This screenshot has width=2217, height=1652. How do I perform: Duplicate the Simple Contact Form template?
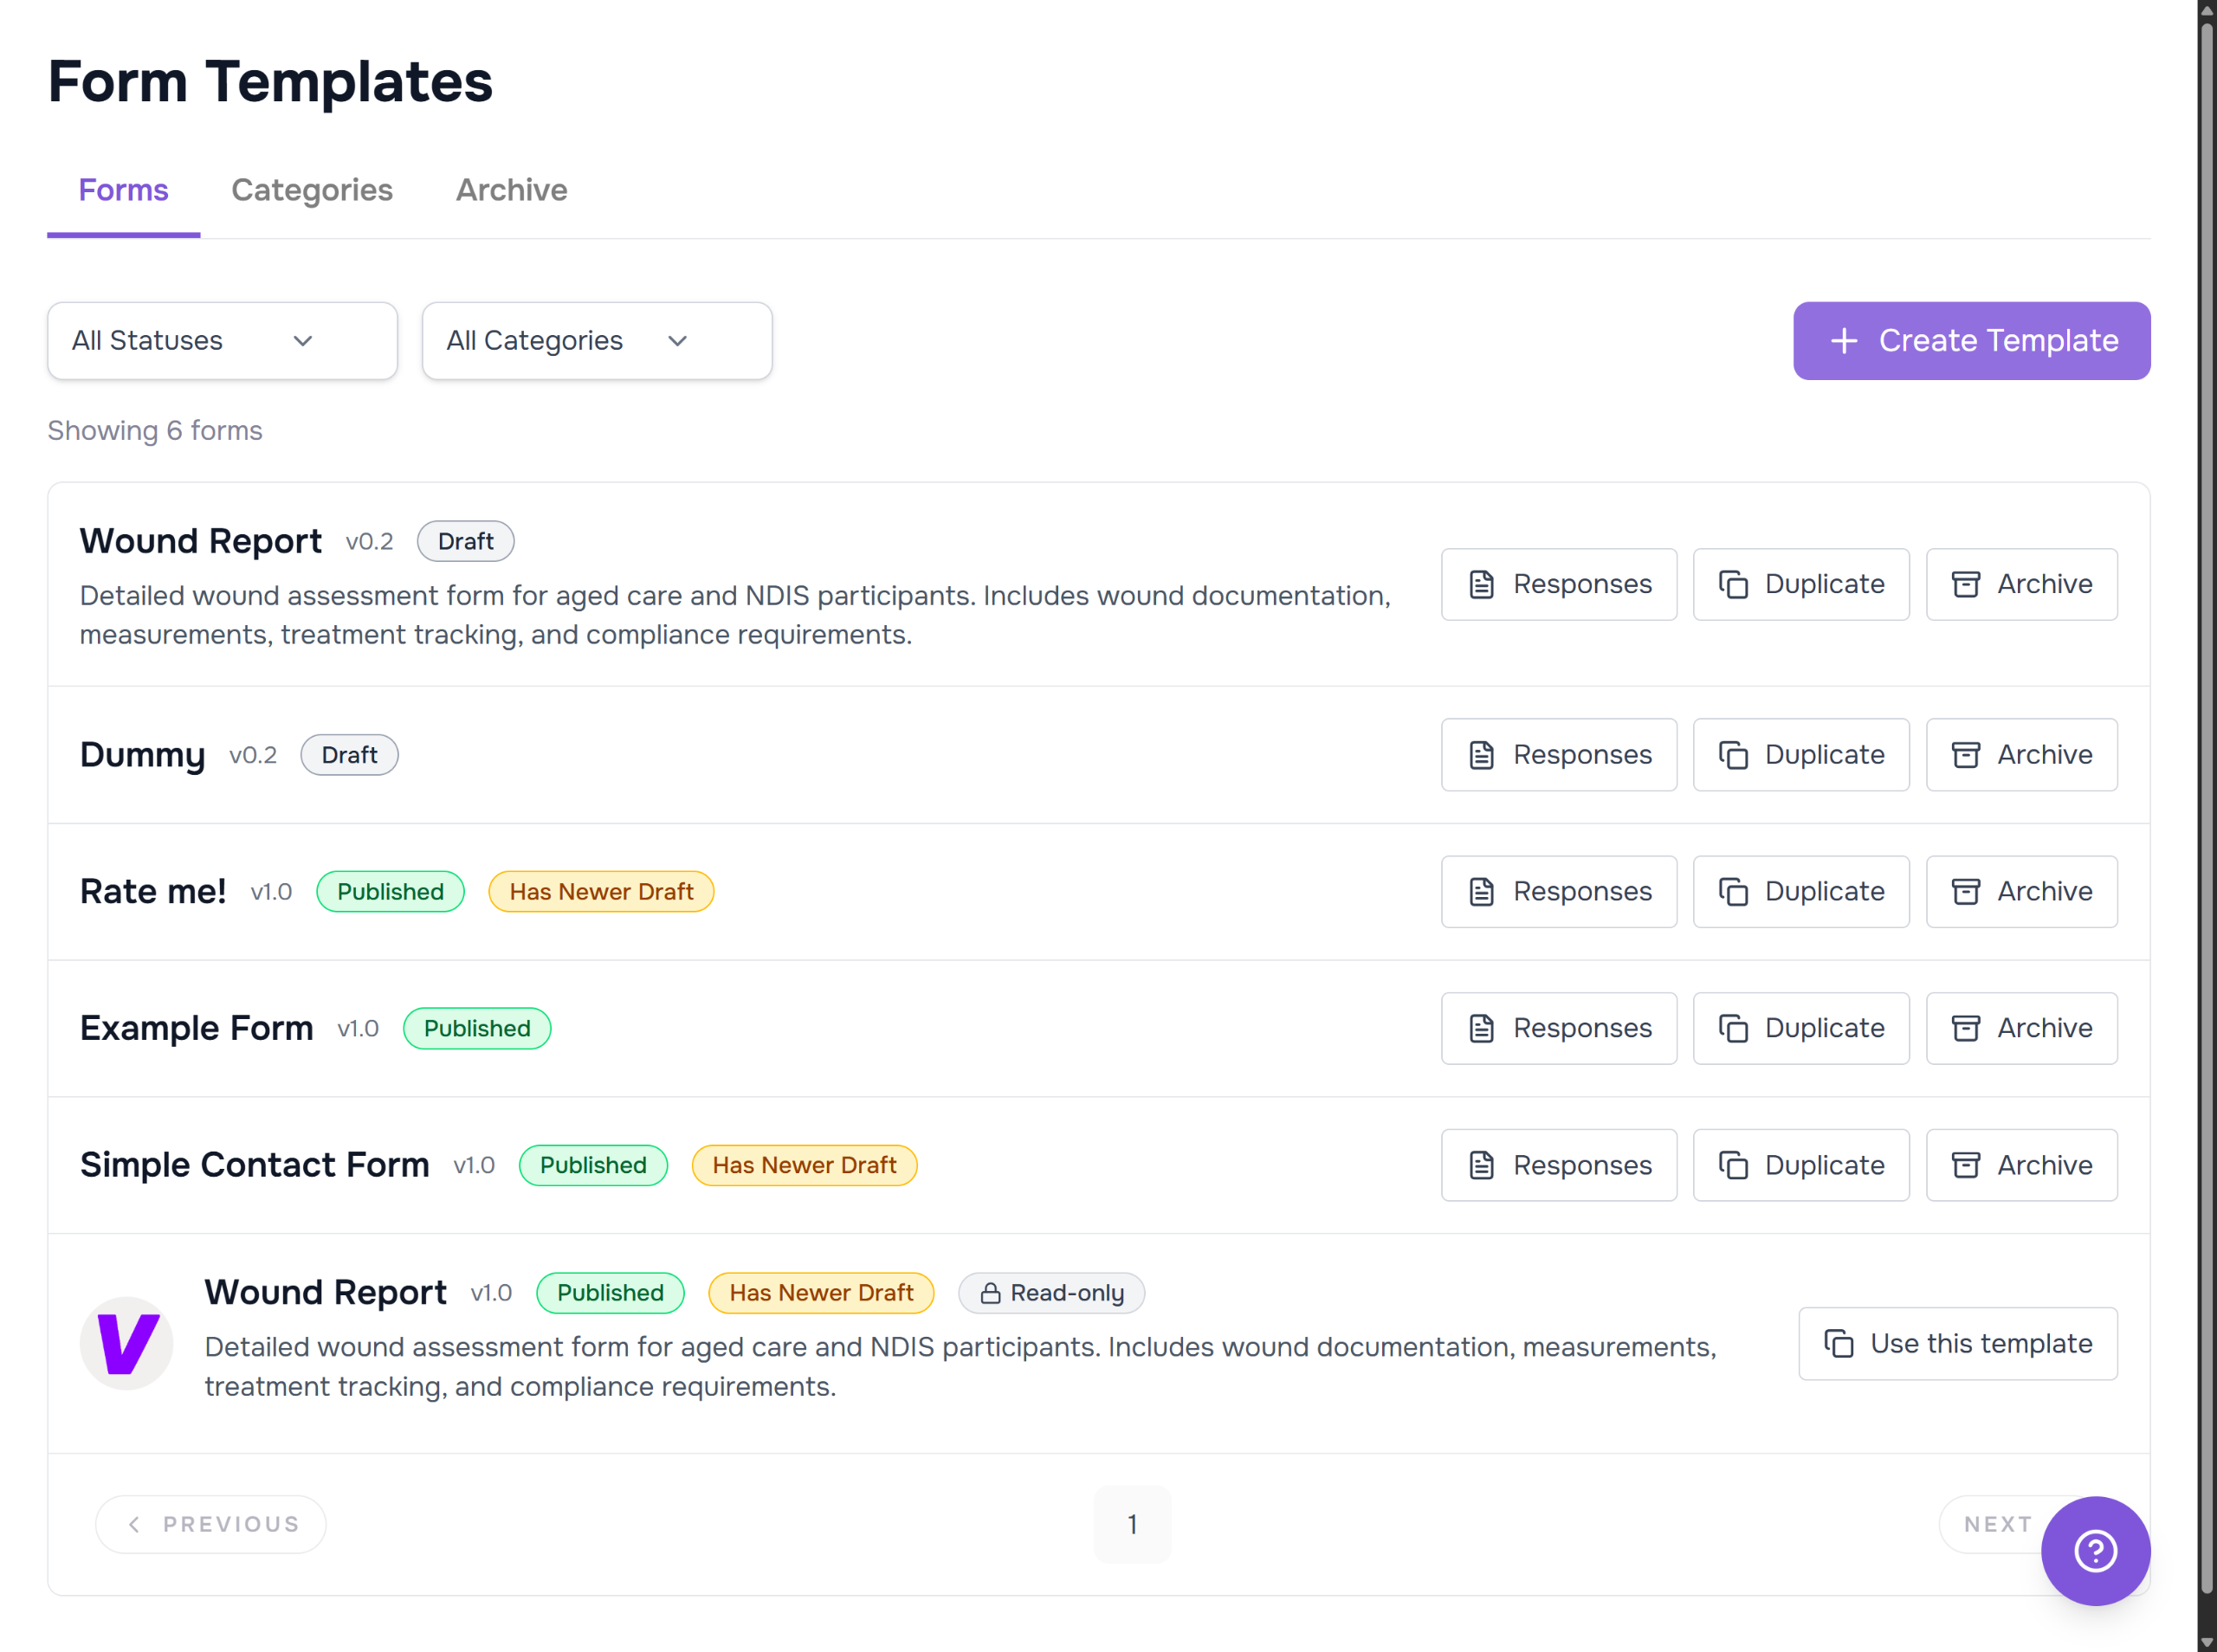1800,1165
